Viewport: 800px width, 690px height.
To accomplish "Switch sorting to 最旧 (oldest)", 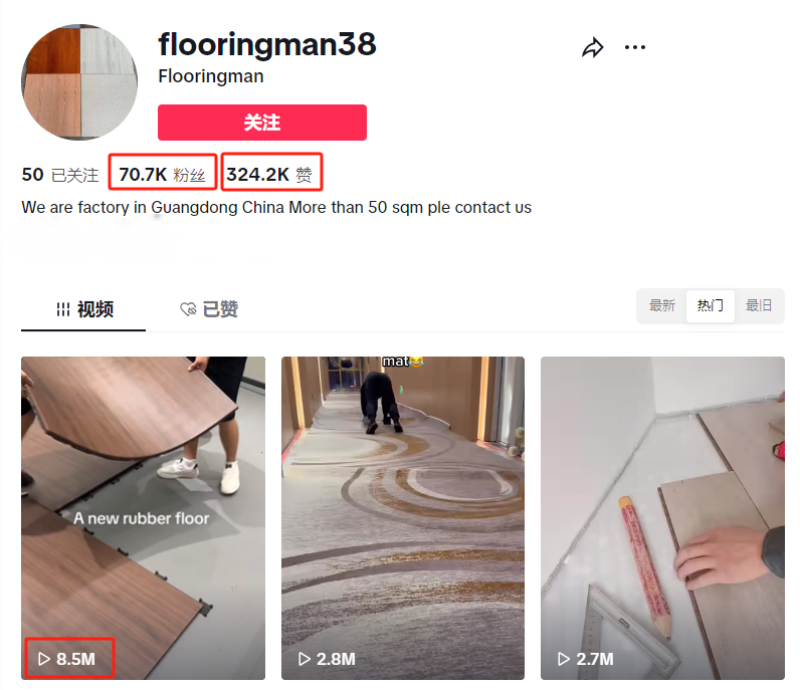I will click(759, 306).
